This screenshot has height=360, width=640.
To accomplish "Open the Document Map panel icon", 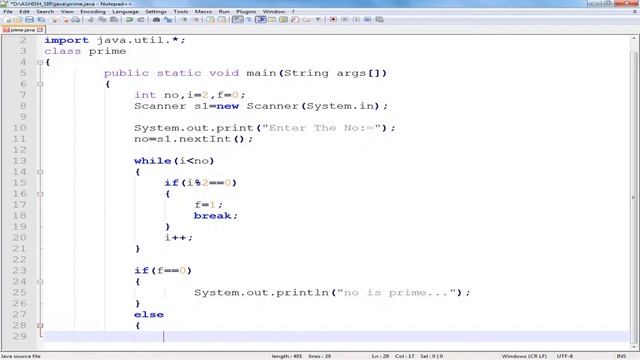I will (x=284, y=20).
